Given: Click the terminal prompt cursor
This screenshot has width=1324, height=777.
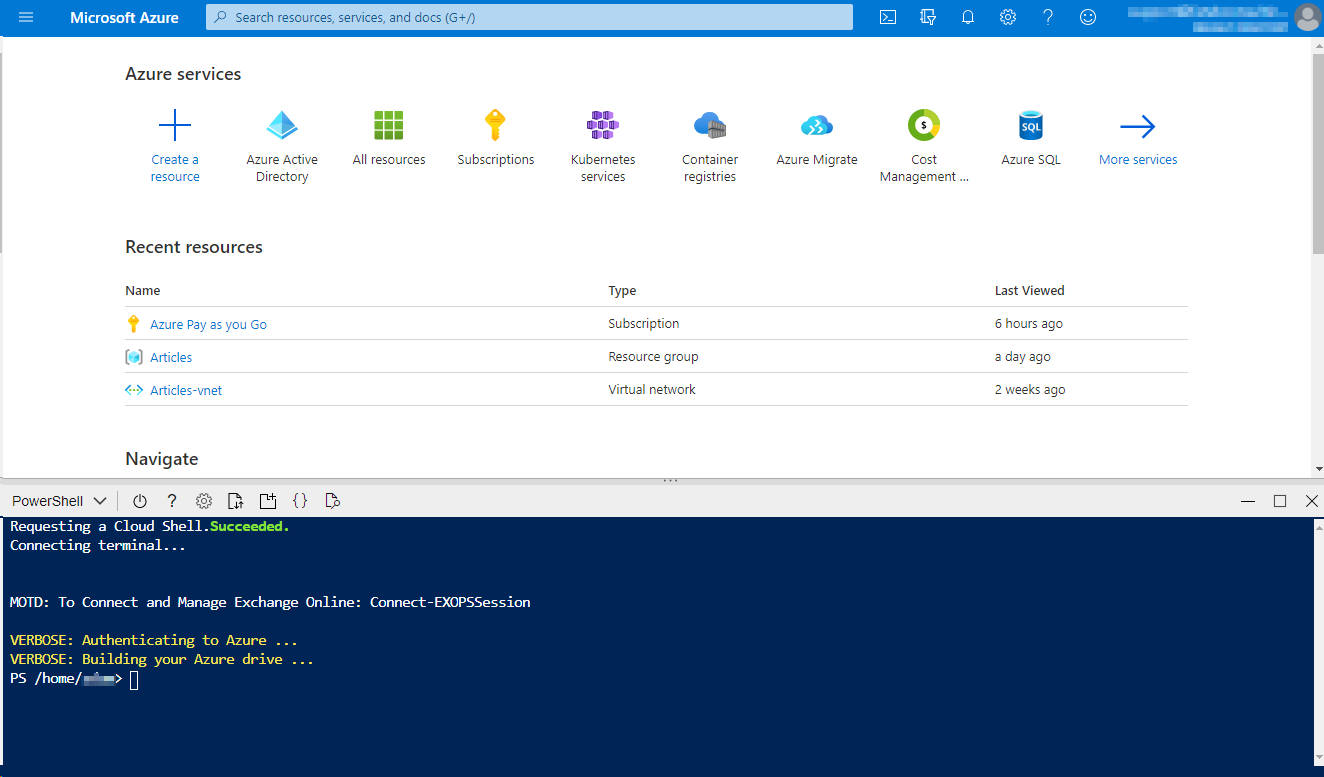Looking at the screenshot, I should 134,680.
